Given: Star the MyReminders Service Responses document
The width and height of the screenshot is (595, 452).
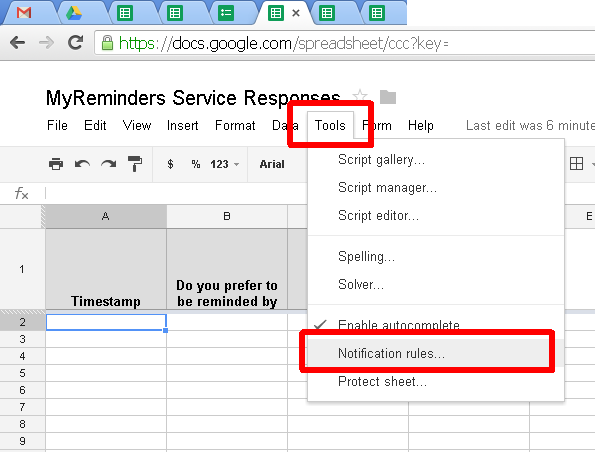Looking at the screenshot, I should (360, 96).
